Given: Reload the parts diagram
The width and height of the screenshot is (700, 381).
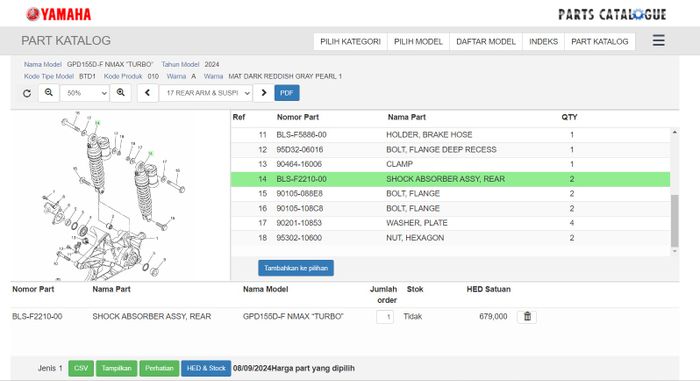Looking at the screenshot, I should 27,93.
